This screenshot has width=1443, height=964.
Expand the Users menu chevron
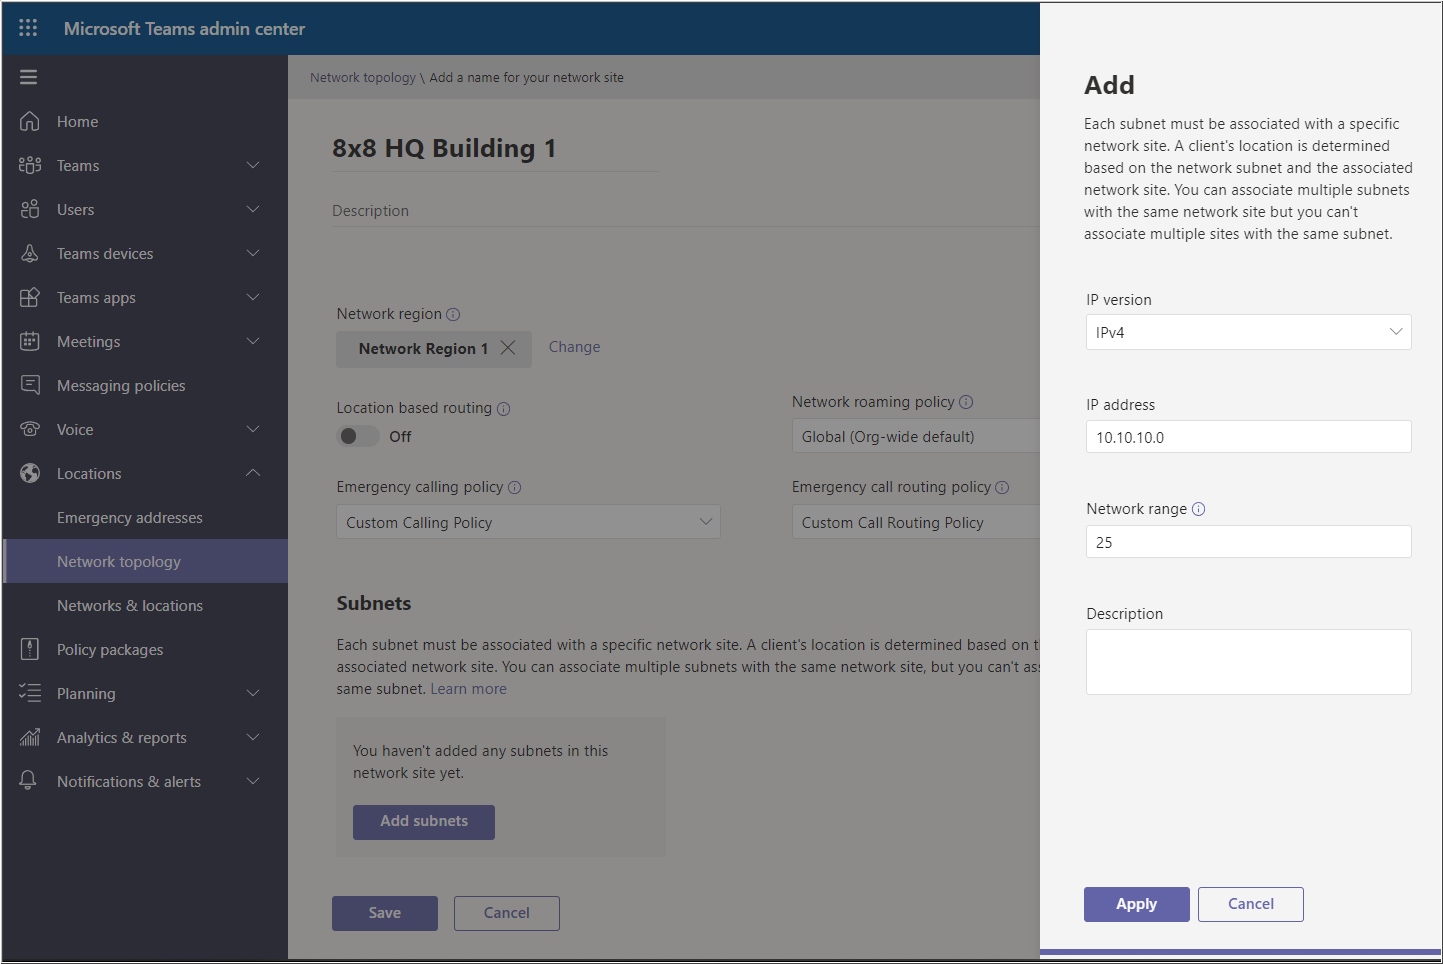coord(253,209)
